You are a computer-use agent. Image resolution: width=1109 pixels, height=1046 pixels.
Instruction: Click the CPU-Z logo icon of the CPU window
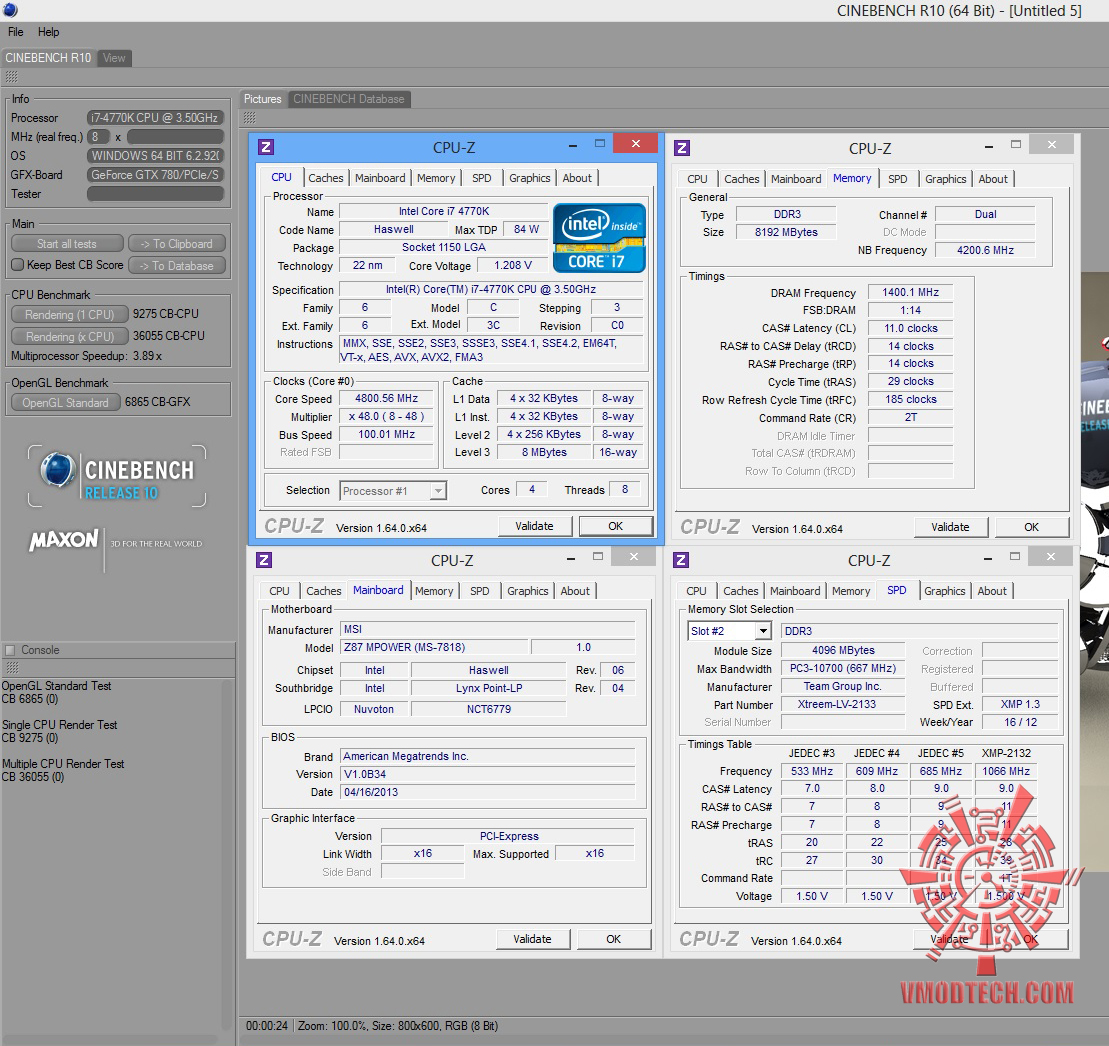[266, 147]
